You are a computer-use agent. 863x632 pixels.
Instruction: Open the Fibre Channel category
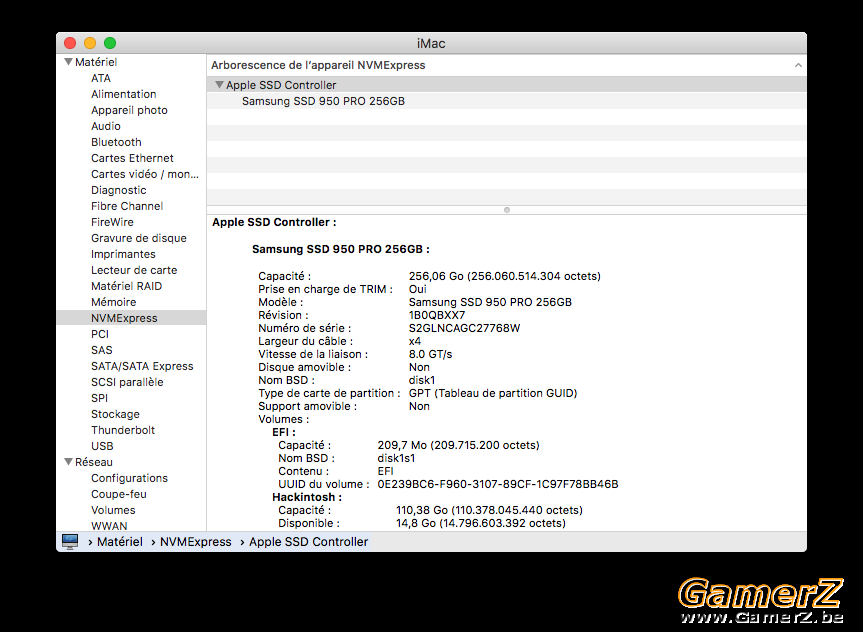[127, 205]
